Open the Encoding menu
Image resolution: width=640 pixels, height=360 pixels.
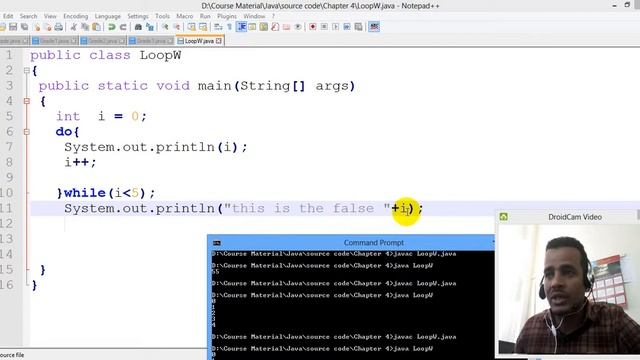coord(76,16)
